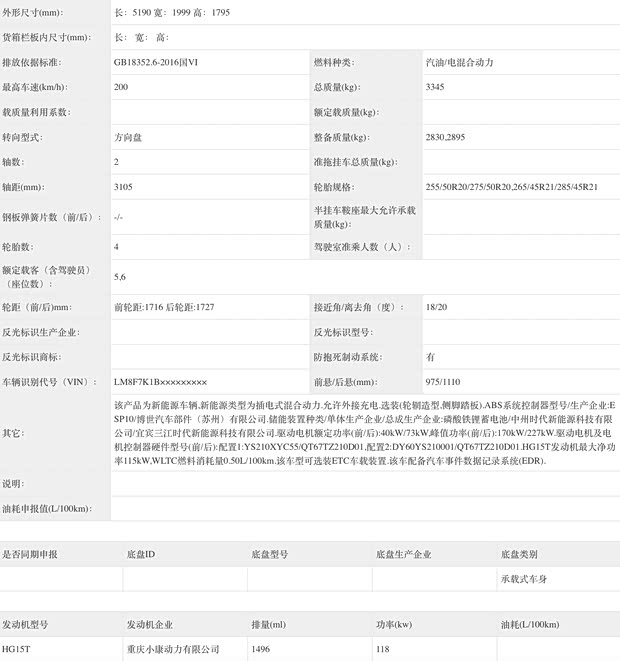Click the fuel type value 汽油/电混合动力

[x=459, y=62]
